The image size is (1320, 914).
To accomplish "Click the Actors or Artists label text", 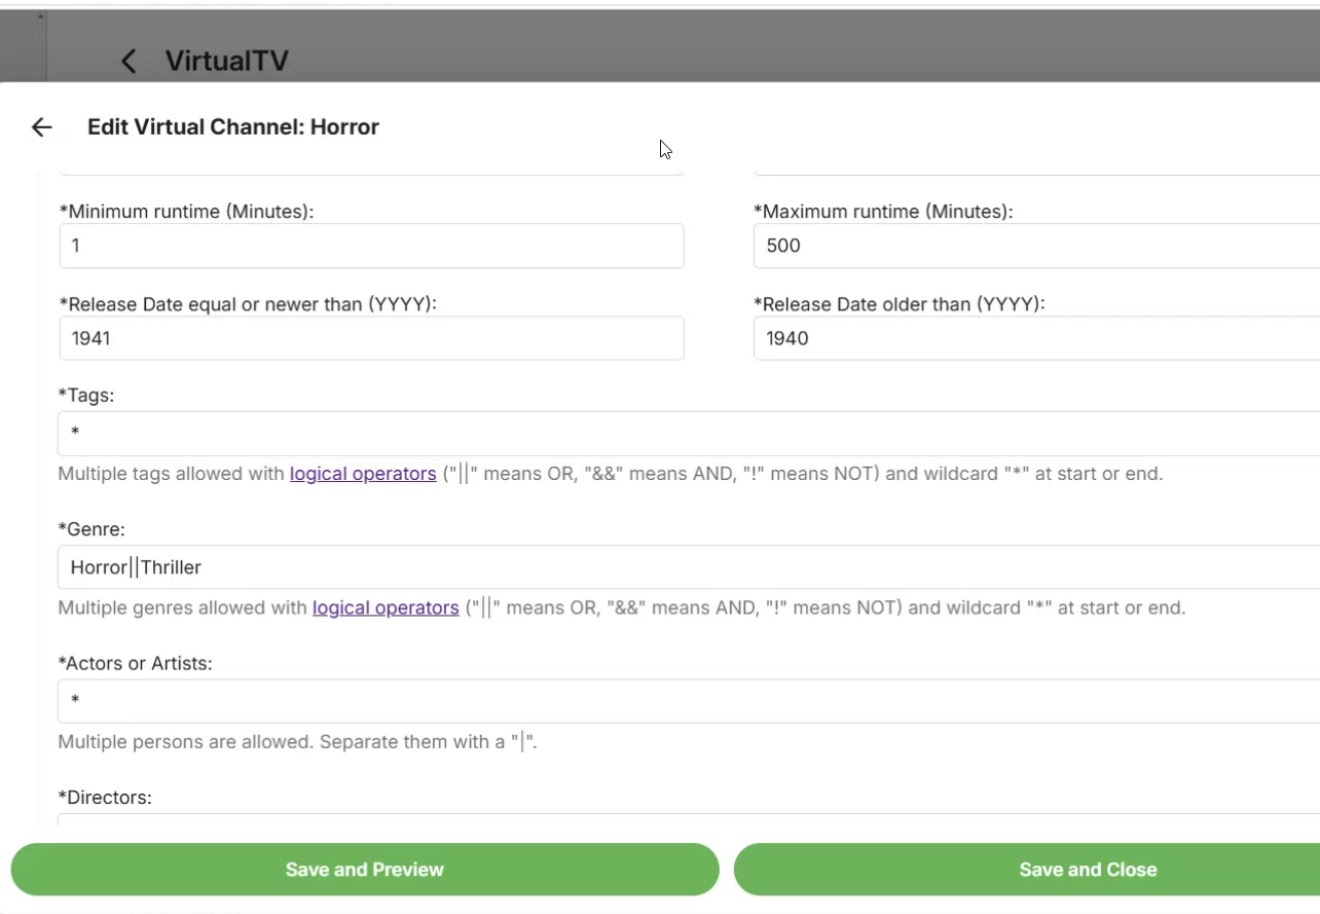I will pyautogui.click(x=135, y=664).
